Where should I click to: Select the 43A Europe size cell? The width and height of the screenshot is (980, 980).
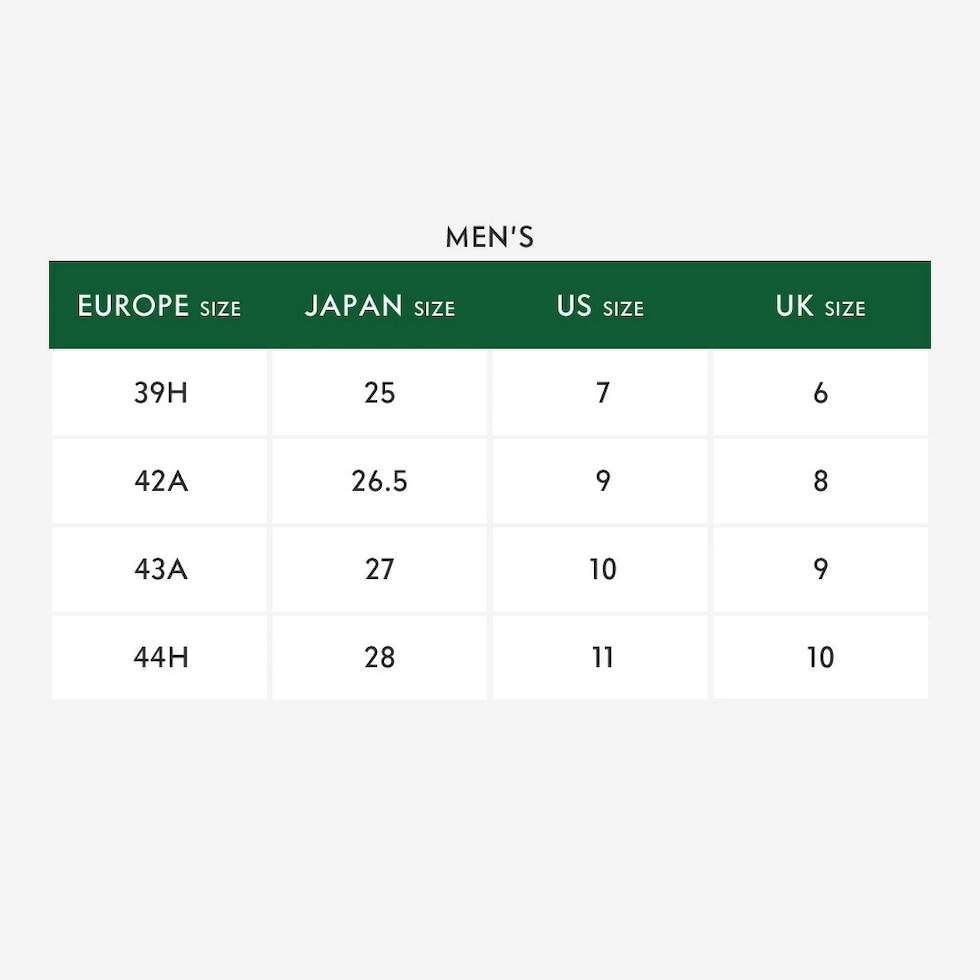coord(160,569)
